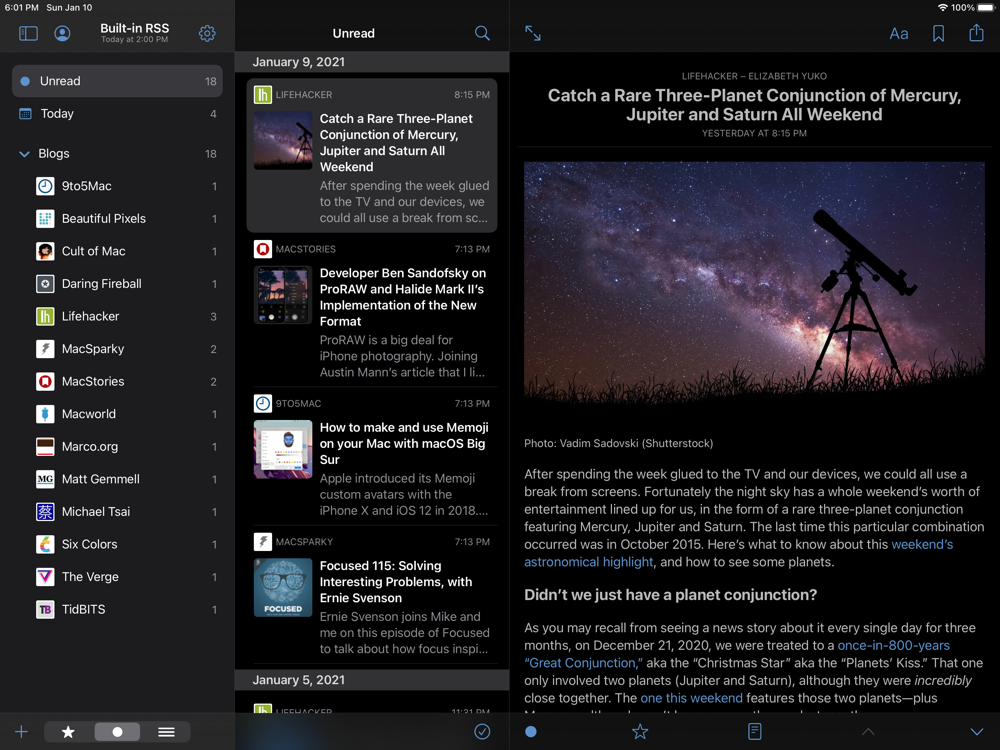The image size is (1000, 750).
Task: Search the Unread article list
Action: pos(482,33)
